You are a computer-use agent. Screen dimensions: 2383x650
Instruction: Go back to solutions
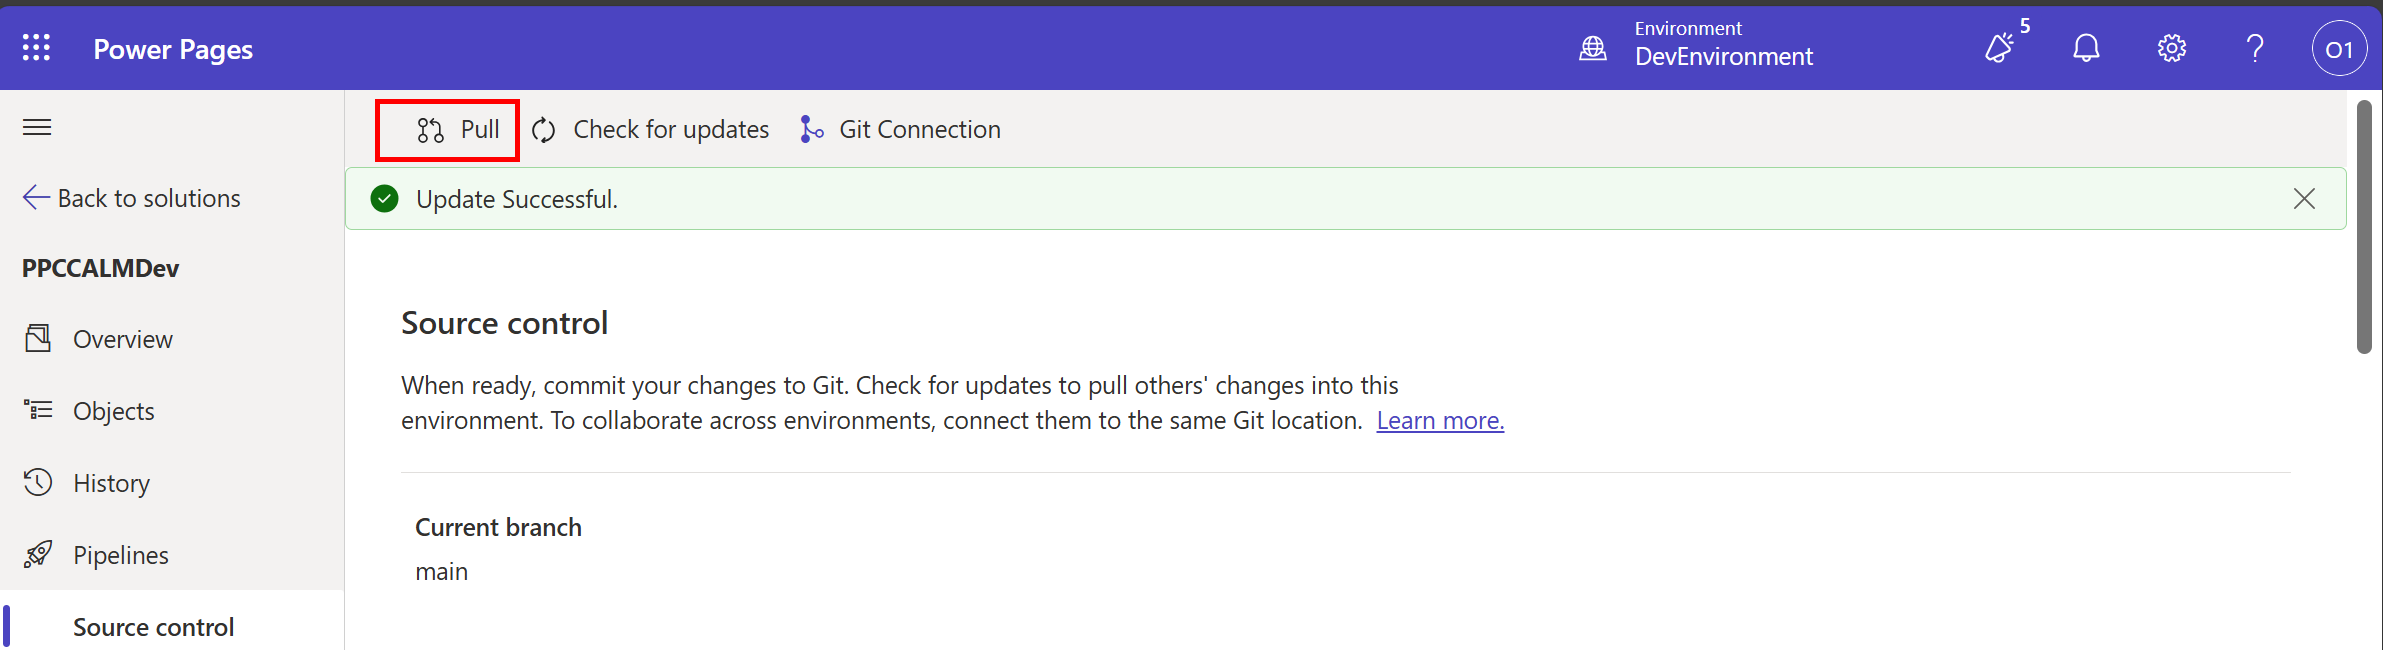pos(132,198)
